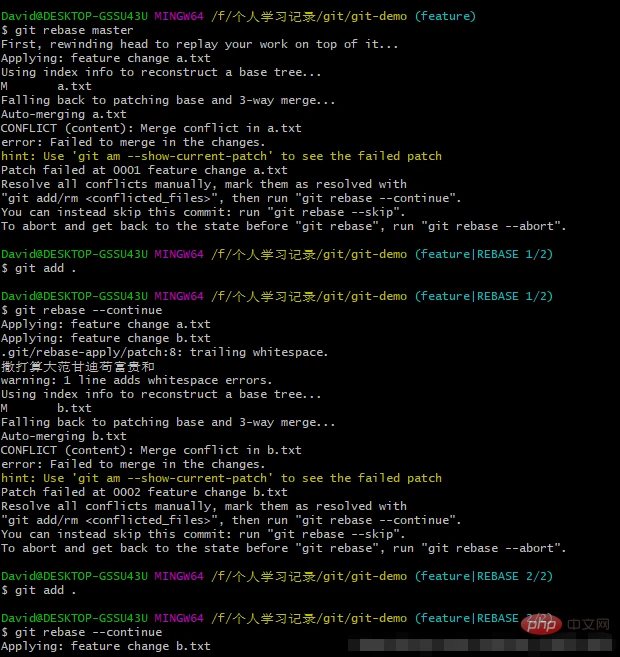Click the 'M a.txt' modified file line
Screen dimensions: 620x657
tap(47, 86)
